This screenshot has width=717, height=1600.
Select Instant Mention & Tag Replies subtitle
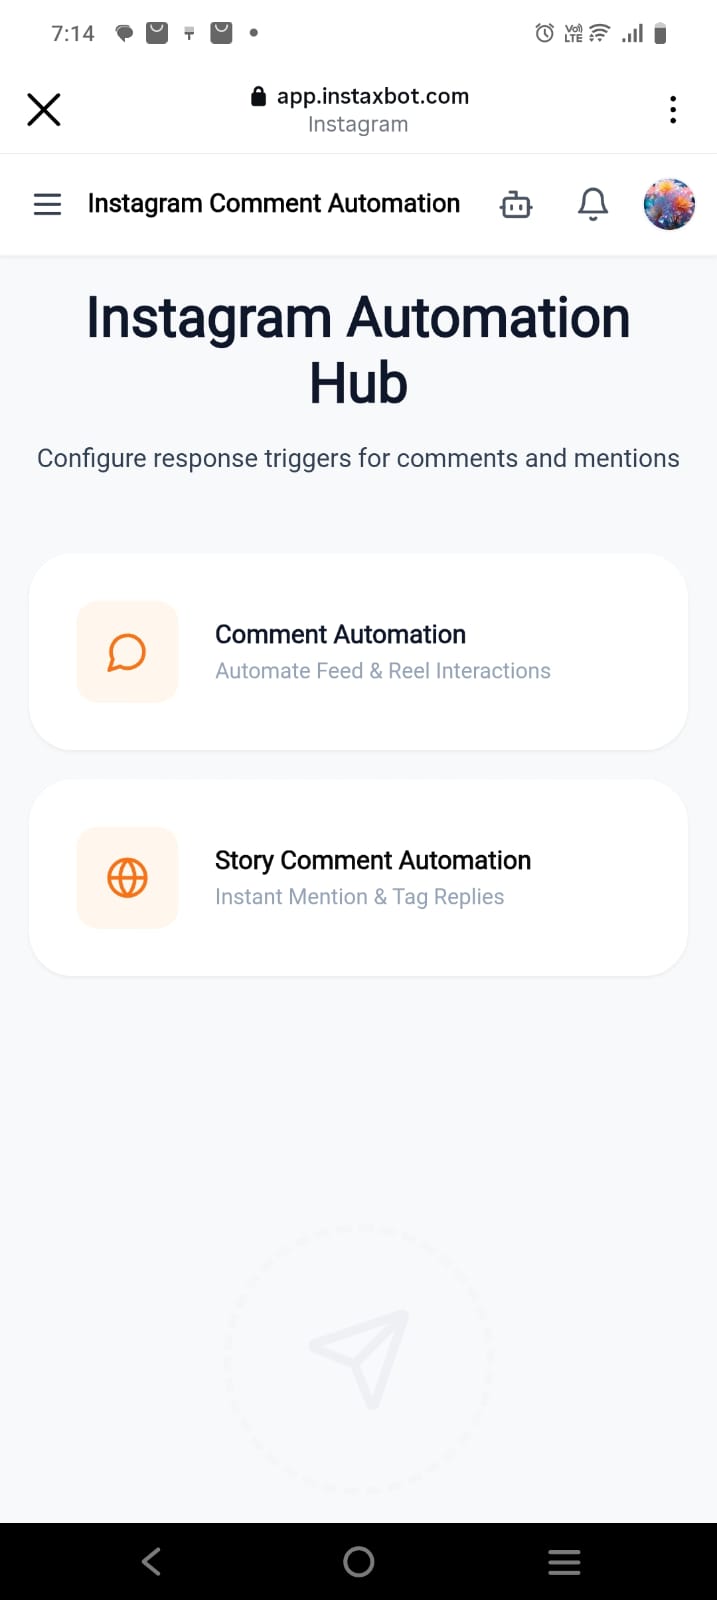(359, 897)
